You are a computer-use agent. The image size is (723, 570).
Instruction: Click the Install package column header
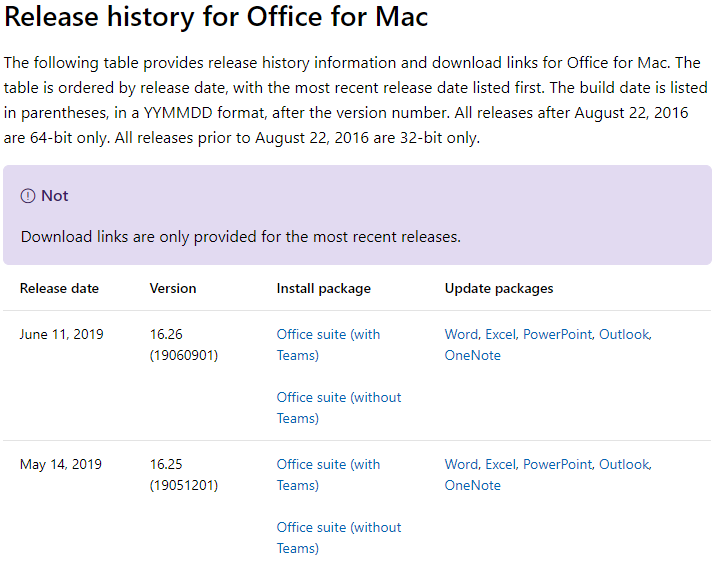coord(324,289)
